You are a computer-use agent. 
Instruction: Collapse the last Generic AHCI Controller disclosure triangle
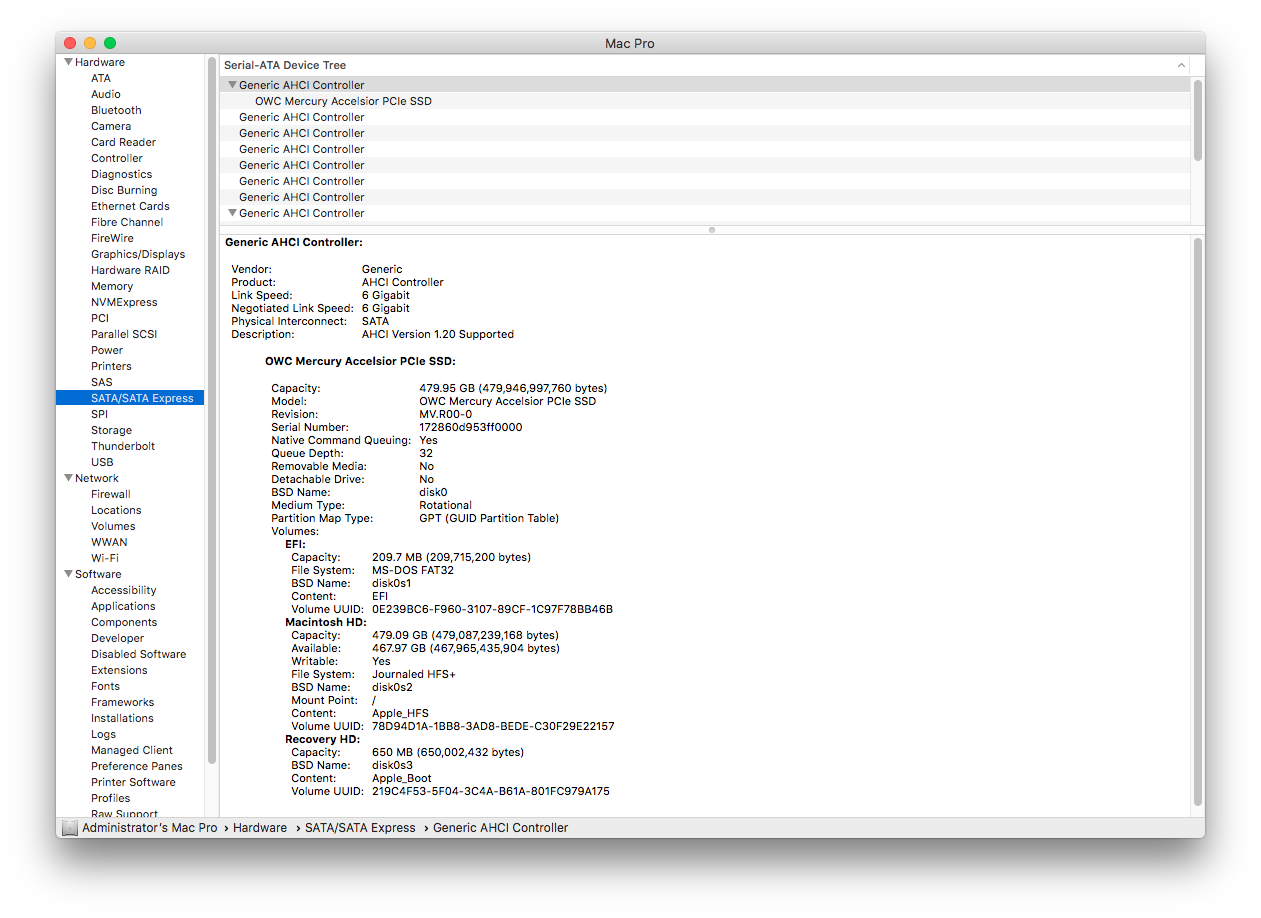tap(232, 213)
